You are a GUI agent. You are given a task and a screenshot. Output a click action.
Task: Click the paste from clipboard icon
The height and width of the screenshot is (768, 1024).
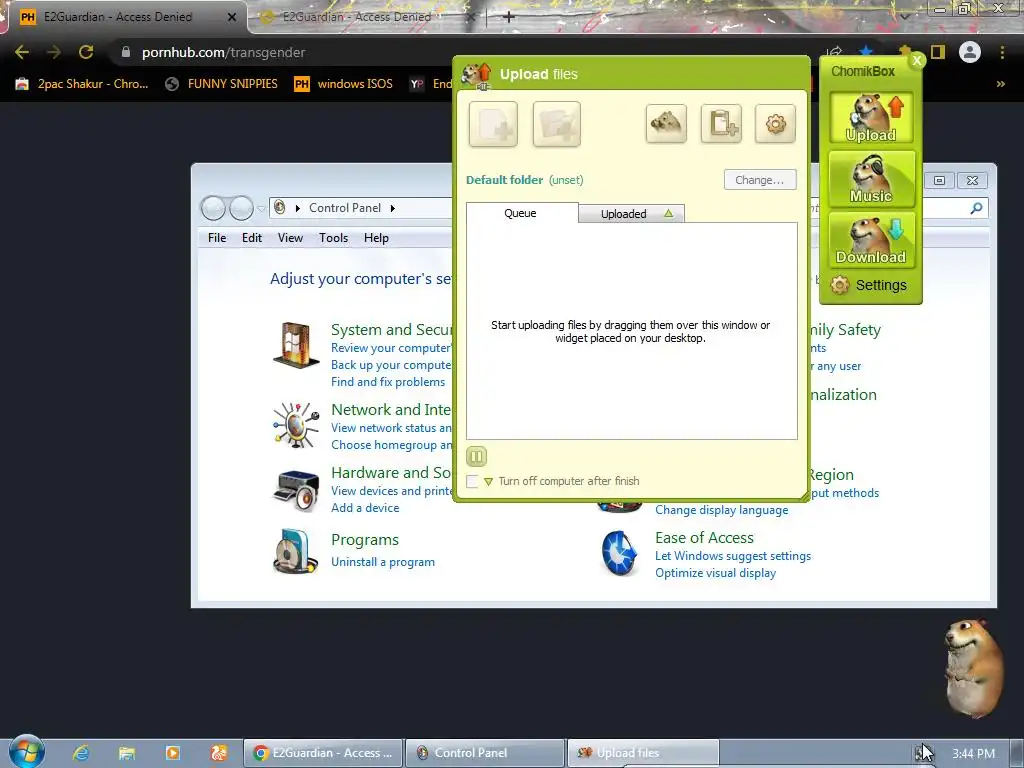[721, 123]
